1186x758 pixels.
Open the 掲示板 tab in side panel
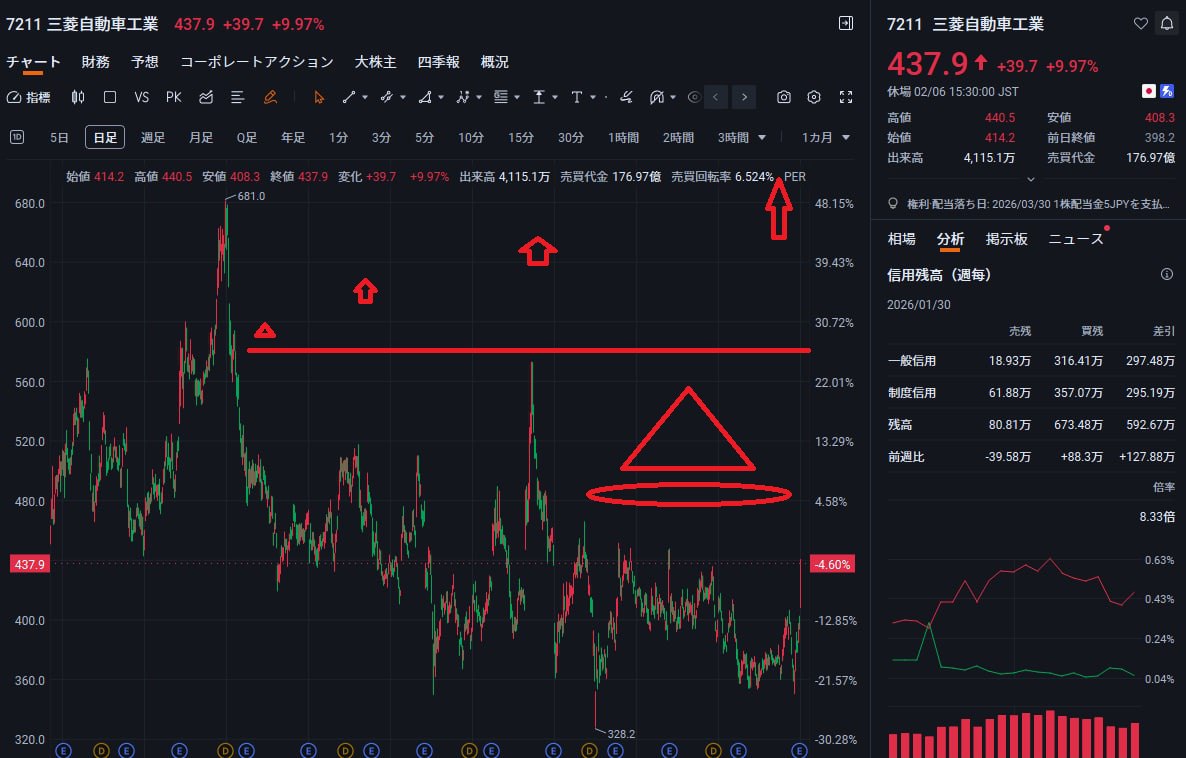tap(1007, 239)
